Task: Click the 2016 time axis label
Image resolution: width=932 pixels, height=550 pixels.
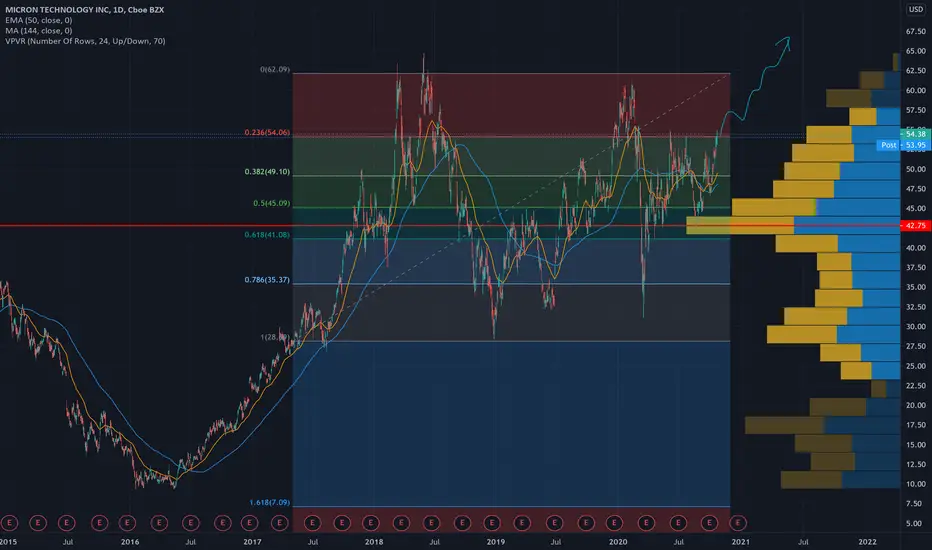Action: click(x=130, y=542)
